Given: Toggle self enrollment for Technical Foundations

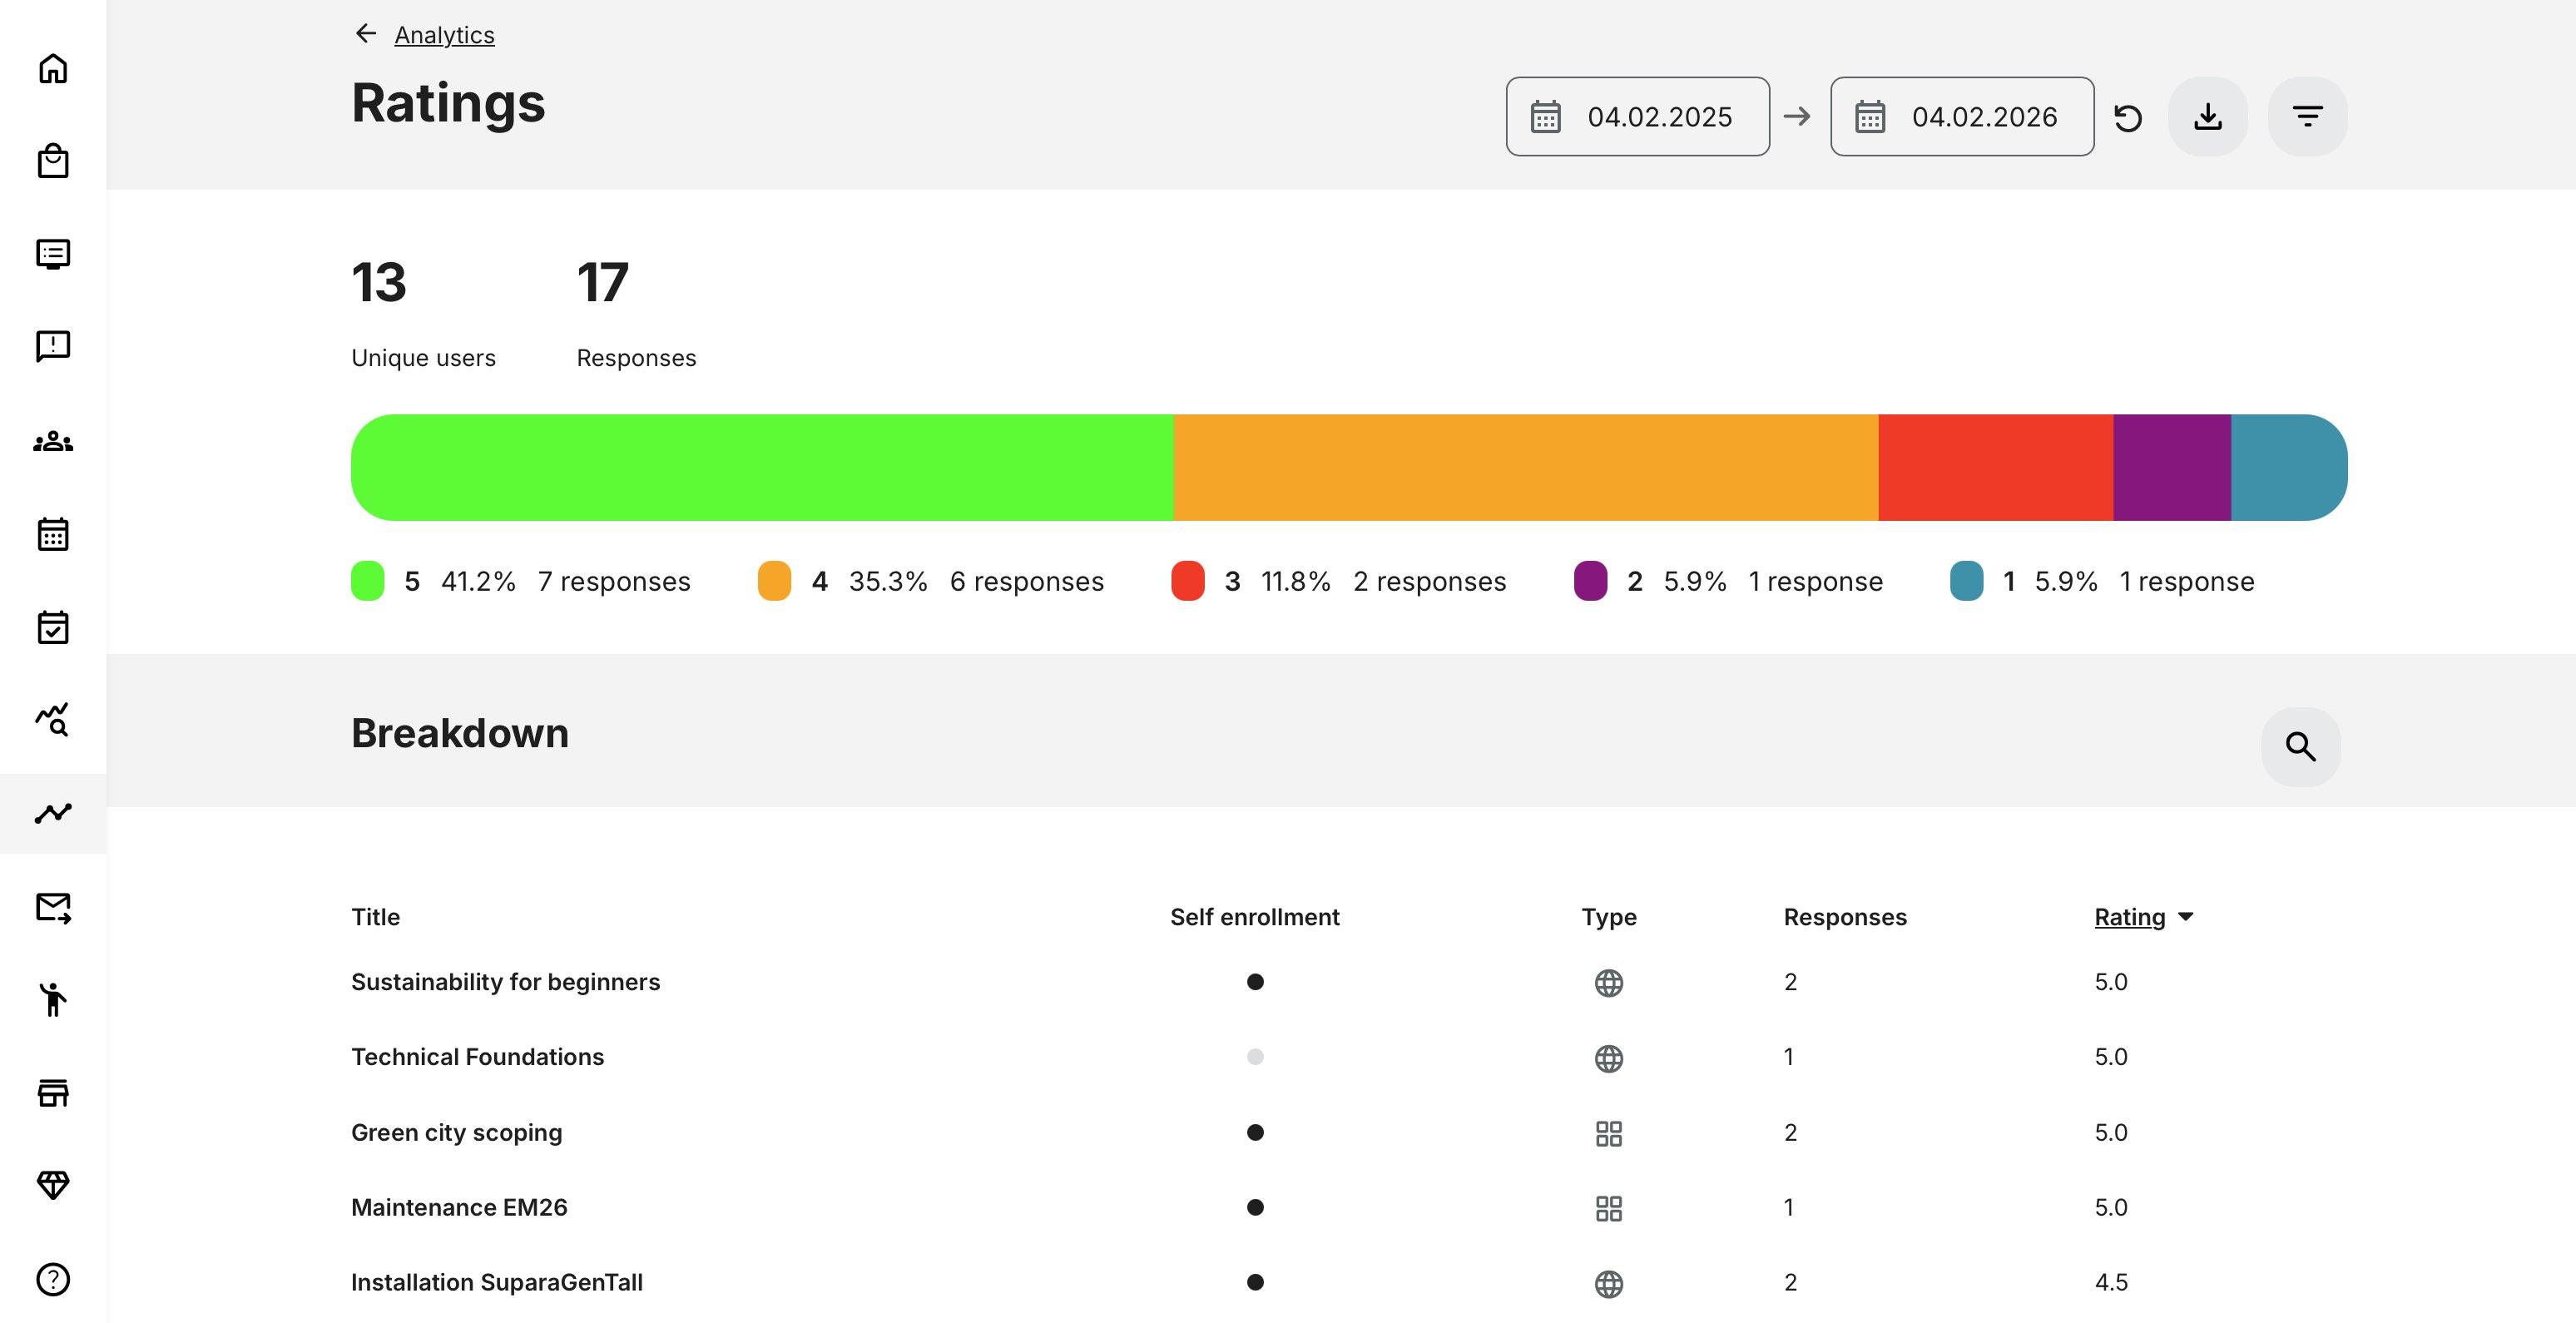Looking at the screenshot, I should [1255, 1057].
